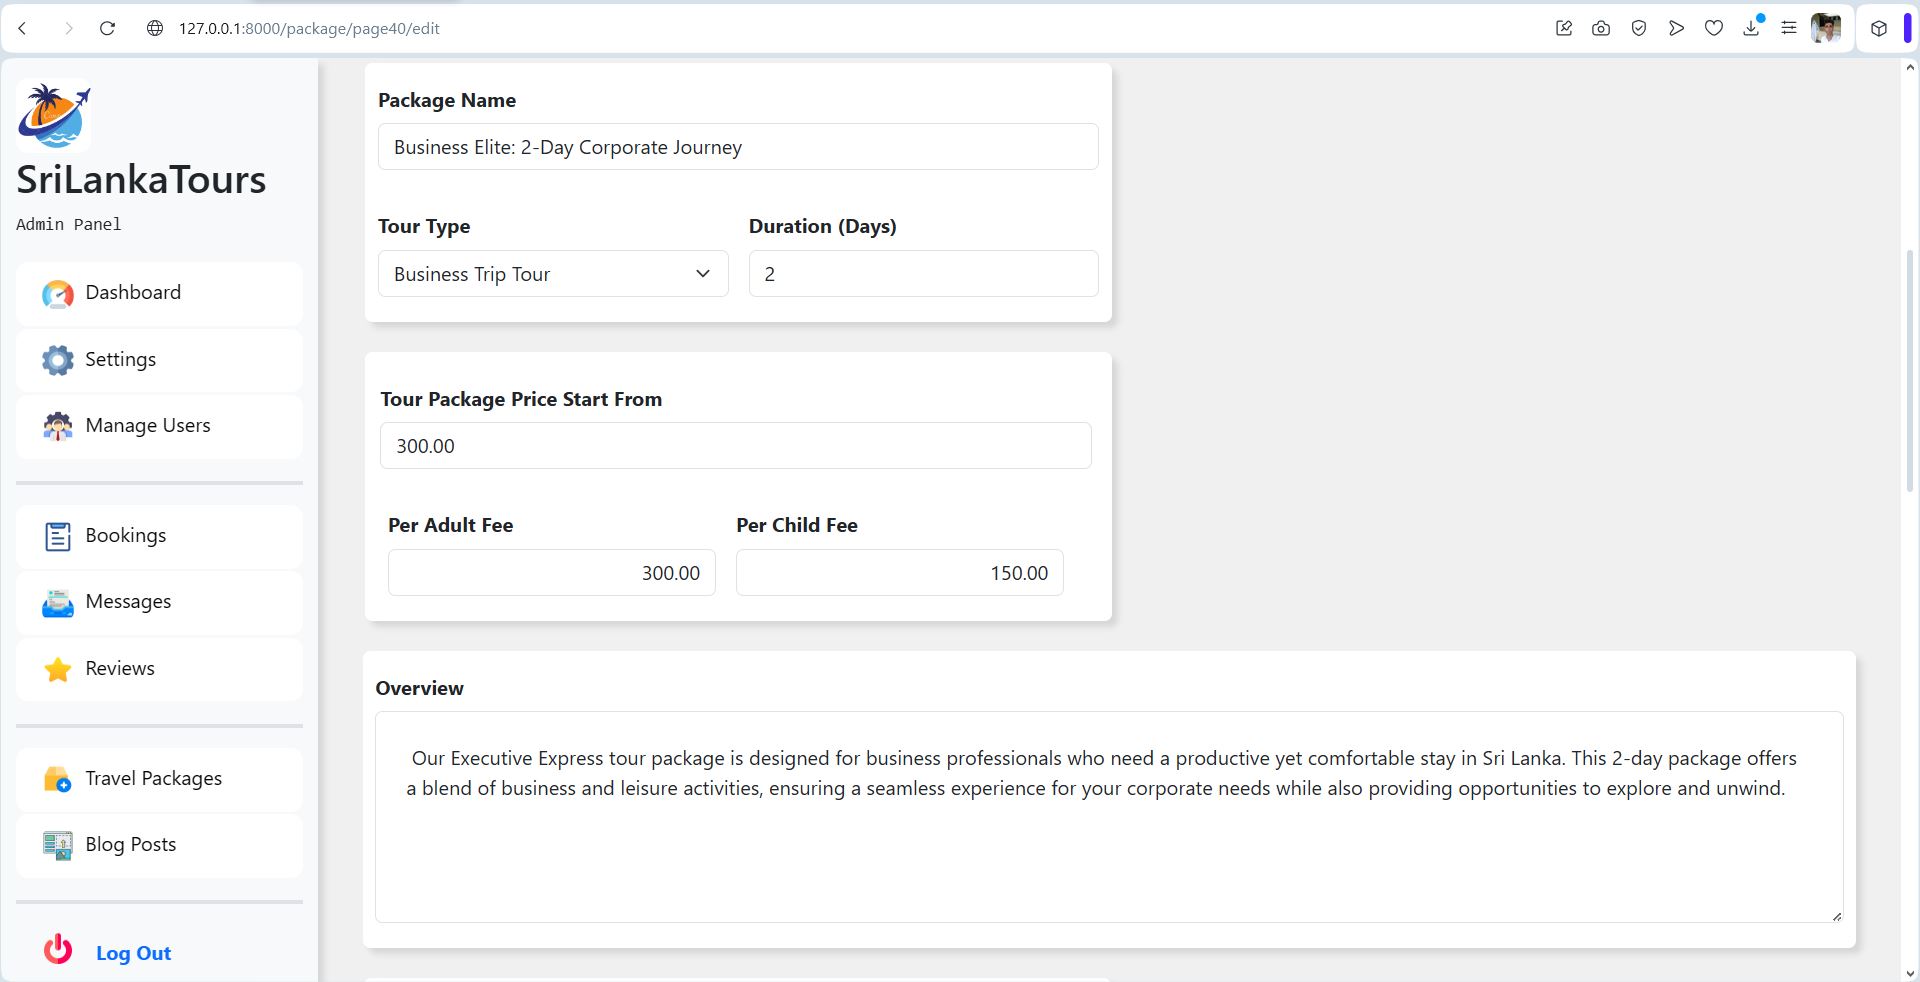The image size is (1920, 982).
Task: Open Dashboard from the sidebar
Action: pos(159,294)
